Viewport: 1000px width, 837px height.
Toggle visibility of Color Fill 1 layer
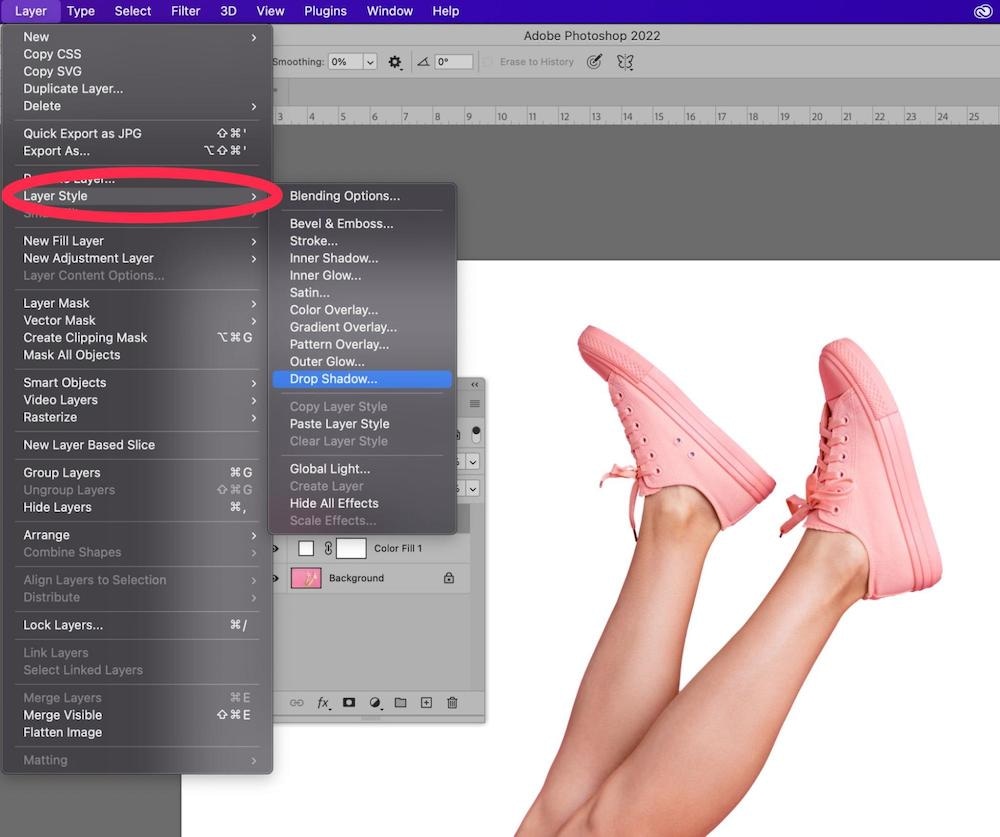(x=275, y=549)
